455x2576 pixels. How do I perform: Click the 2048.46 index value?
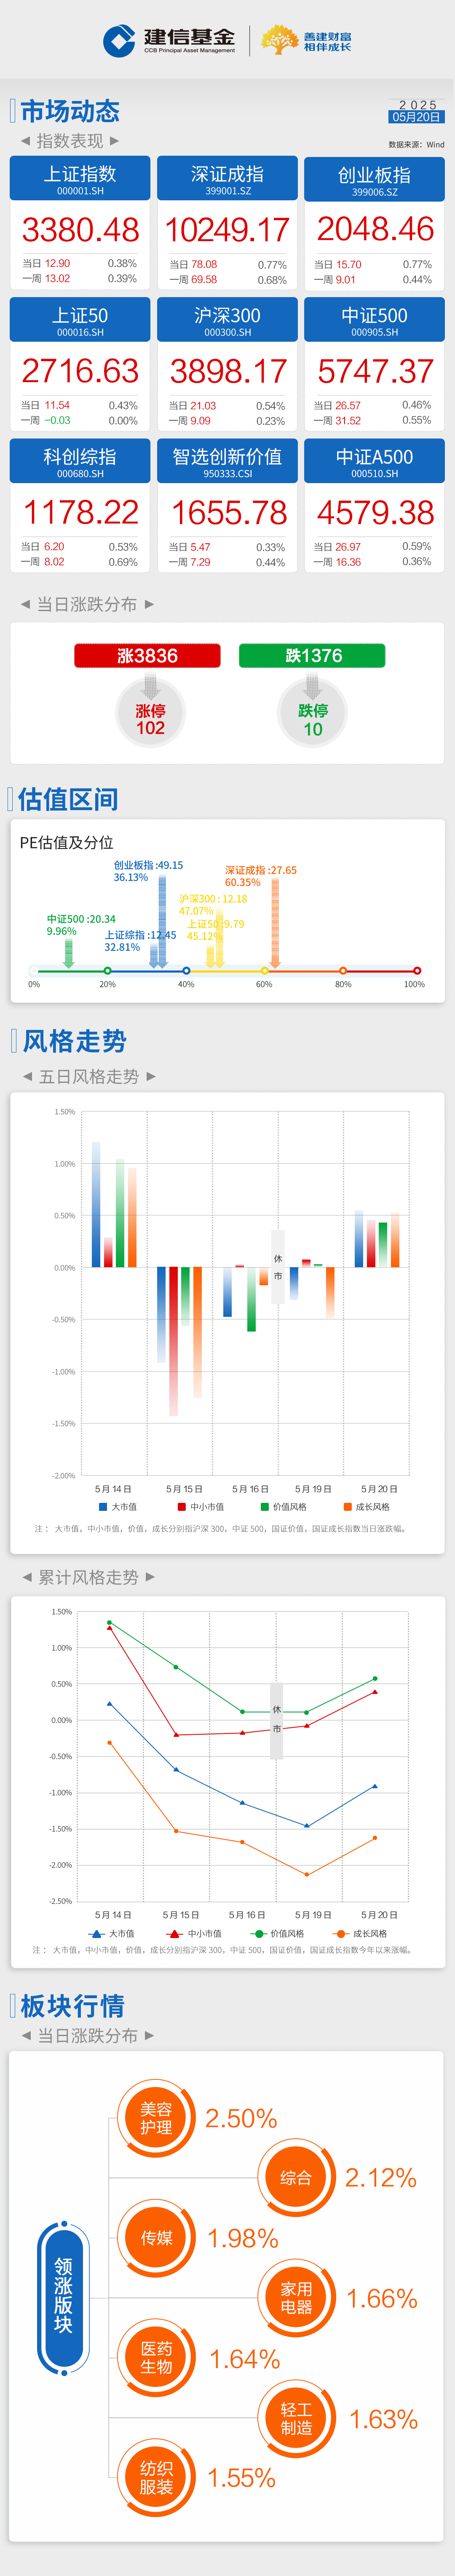(375, 229)
